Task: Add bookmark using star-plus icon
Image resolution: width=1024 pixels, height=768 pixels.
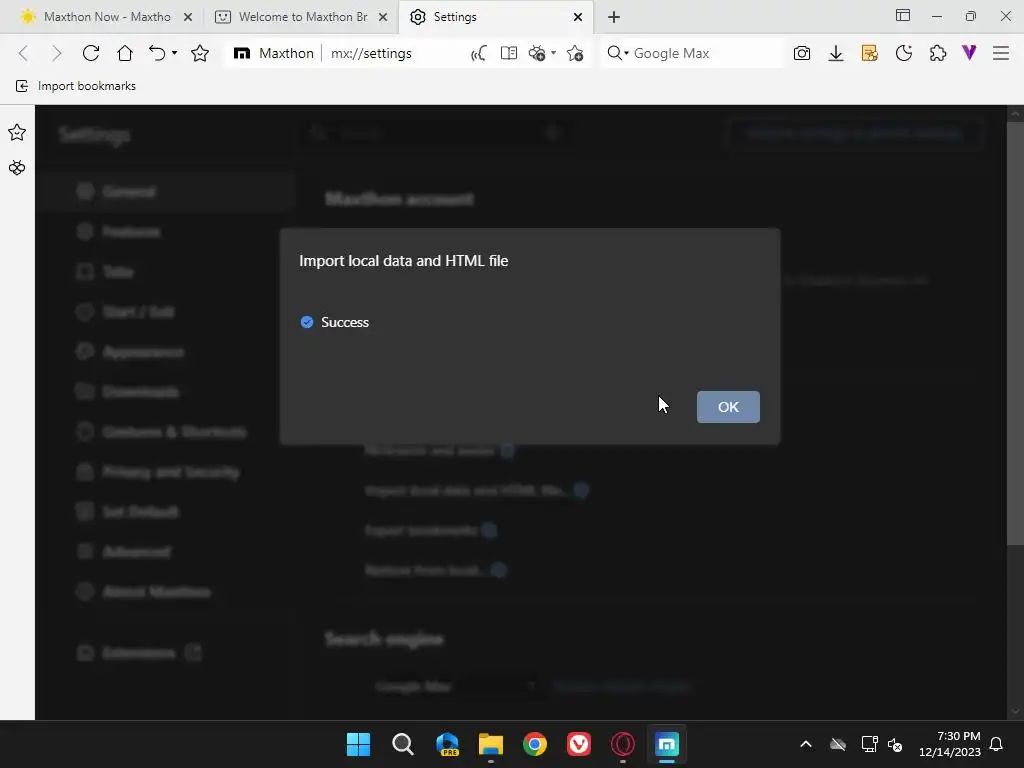Action: [x=575, y=54]
